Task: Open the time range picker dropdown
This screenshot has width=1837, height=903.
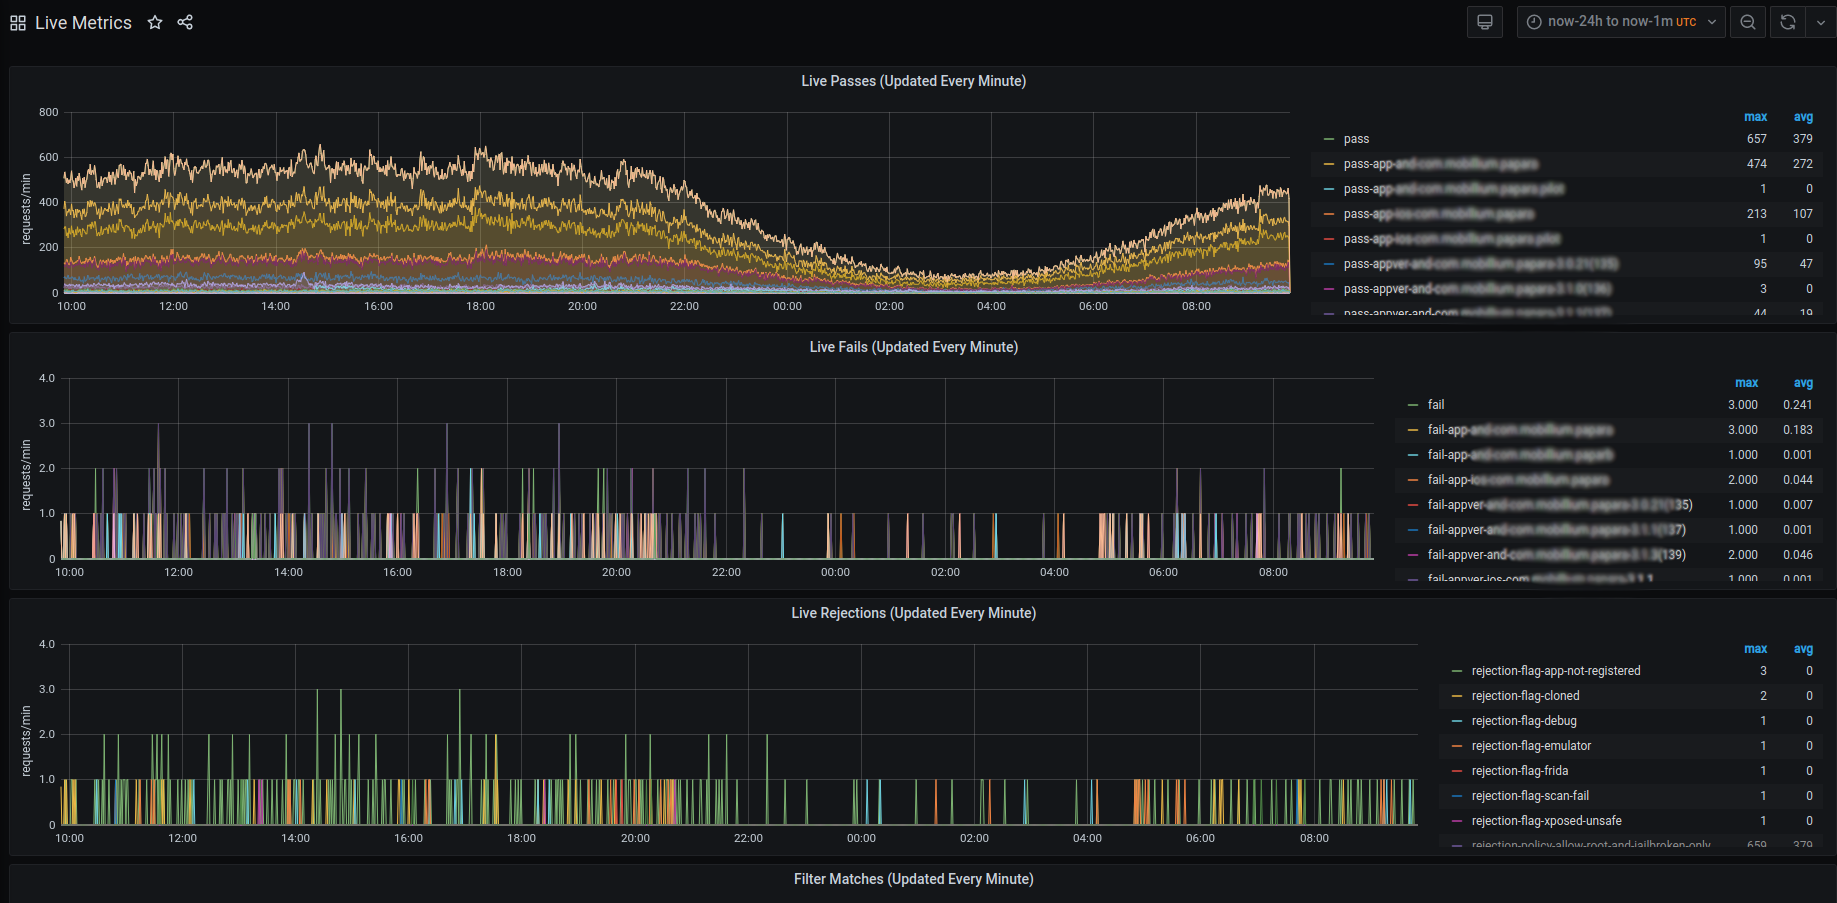Action: (x=1620, y=22)
